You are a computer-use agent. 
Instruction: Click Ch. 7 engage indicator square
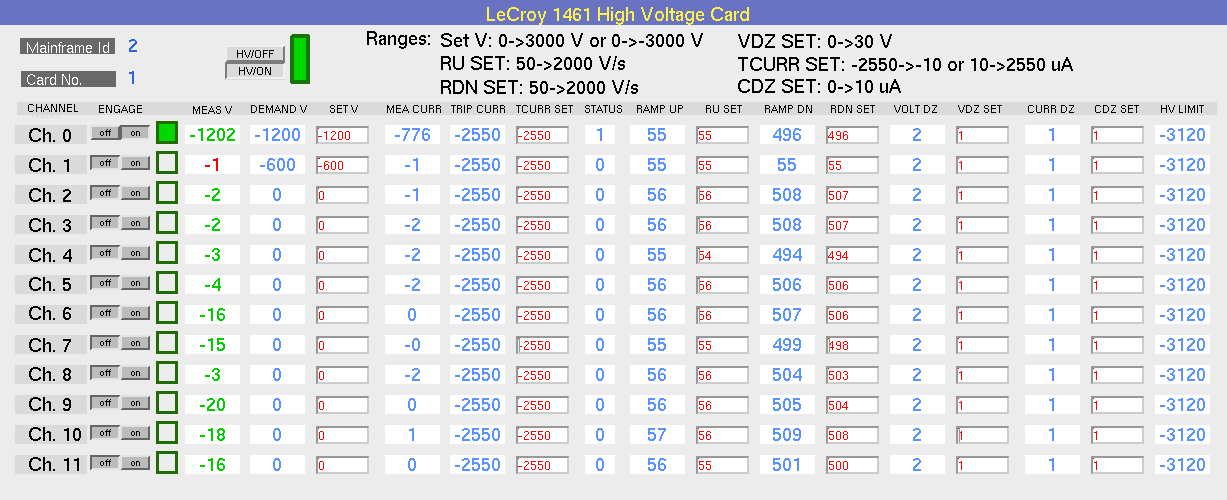pyautogui.click(x=167, y=343)
